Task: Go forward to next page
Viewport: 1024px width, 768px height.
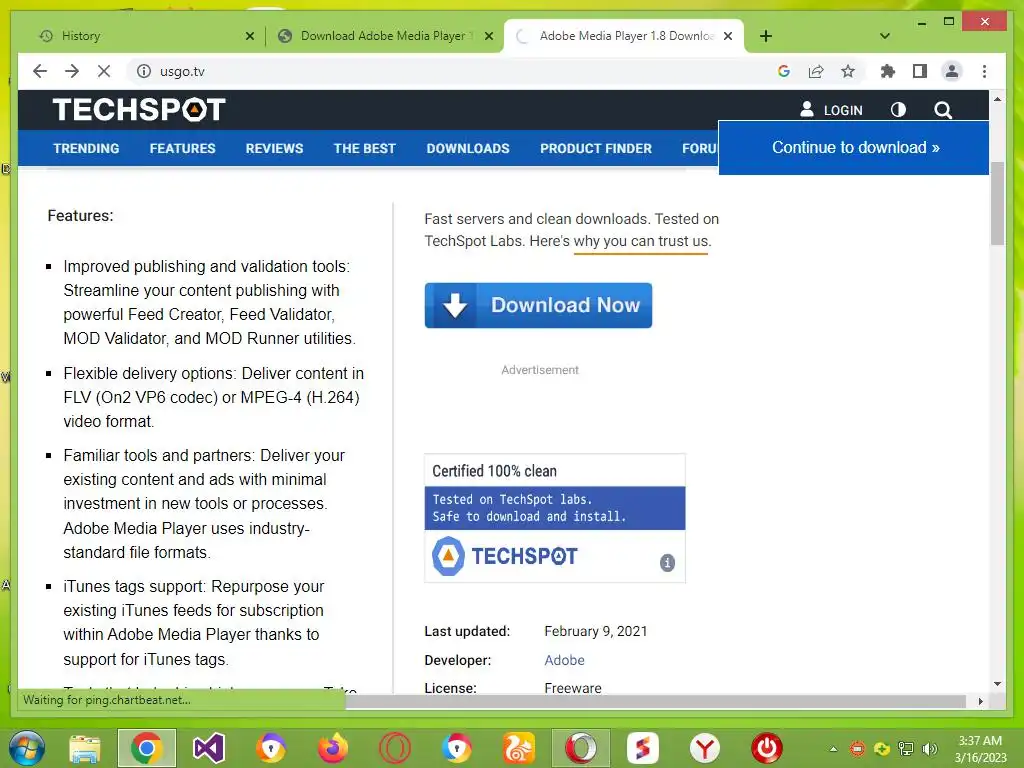Action: coord(72,71)
